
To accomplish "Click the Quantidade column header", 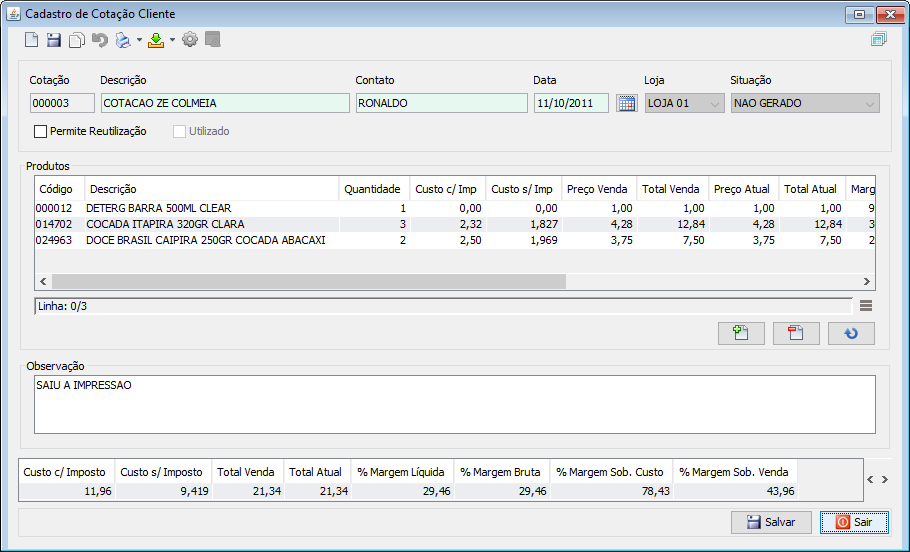I will click(374, 189).
